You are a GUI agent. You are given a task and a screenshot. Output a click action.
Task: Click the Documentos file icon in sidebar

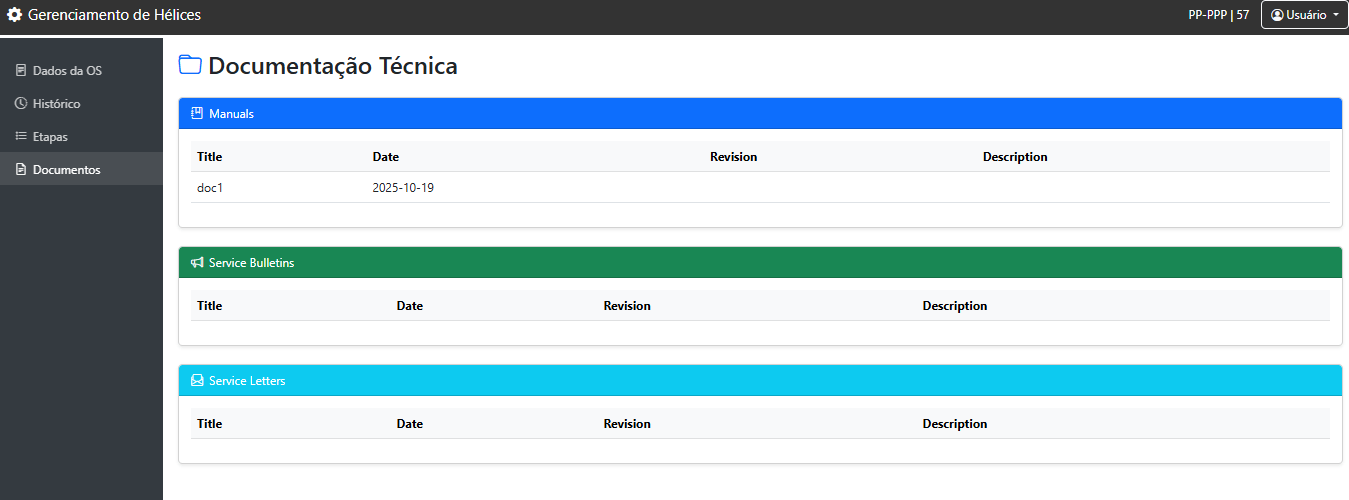pos(21,170)
